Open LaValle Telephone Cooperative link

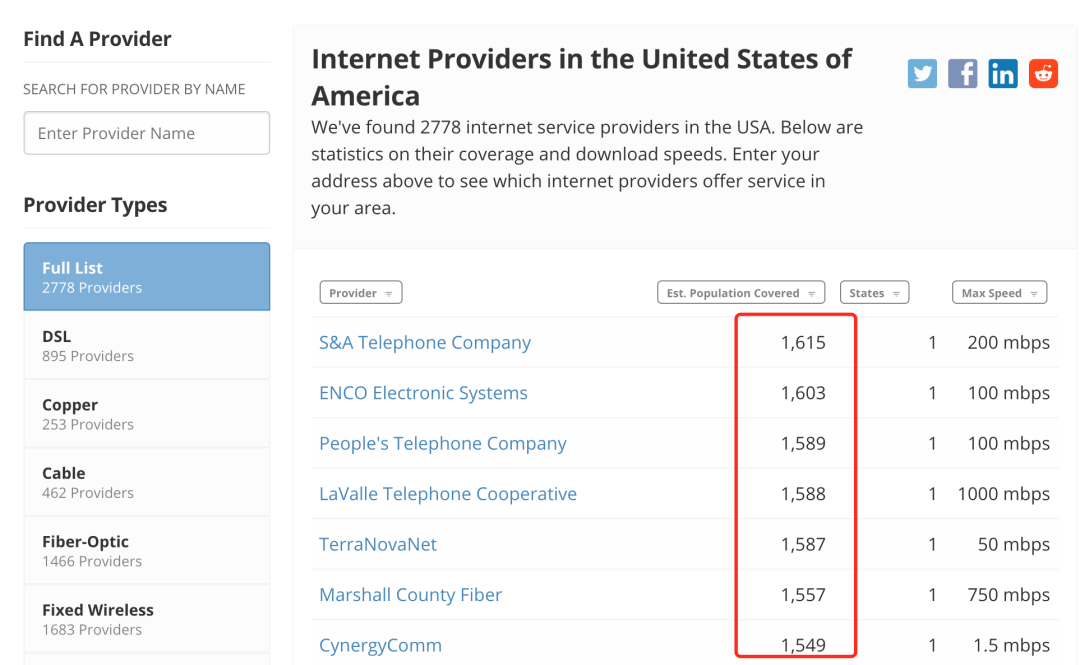click(448, 494)
